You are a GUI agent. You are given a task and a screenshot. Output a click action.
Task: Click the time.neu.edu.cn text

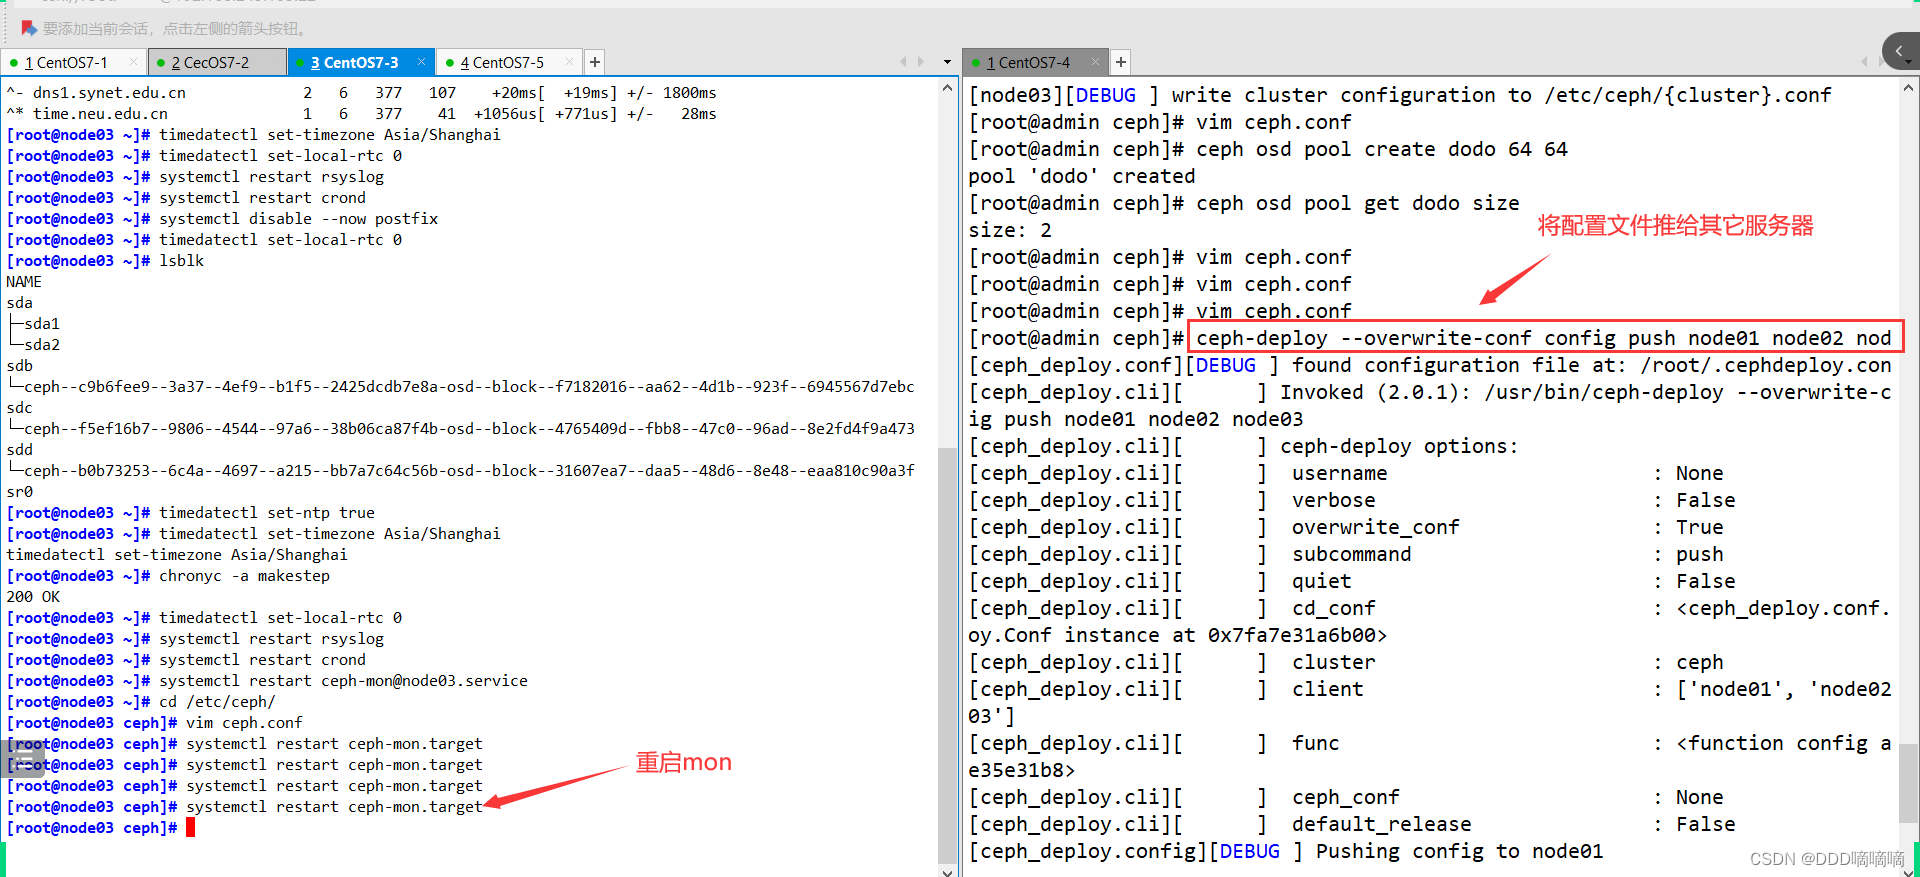(100, 114)
